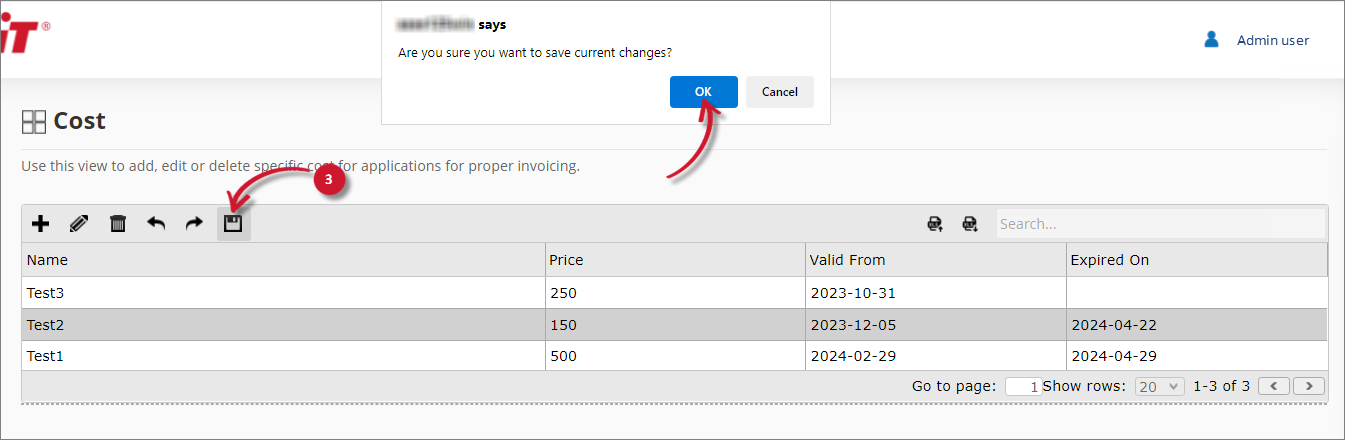Click the Admin user profile icon
Viewport: 1345px width, 440px height.
point(1212,40)
